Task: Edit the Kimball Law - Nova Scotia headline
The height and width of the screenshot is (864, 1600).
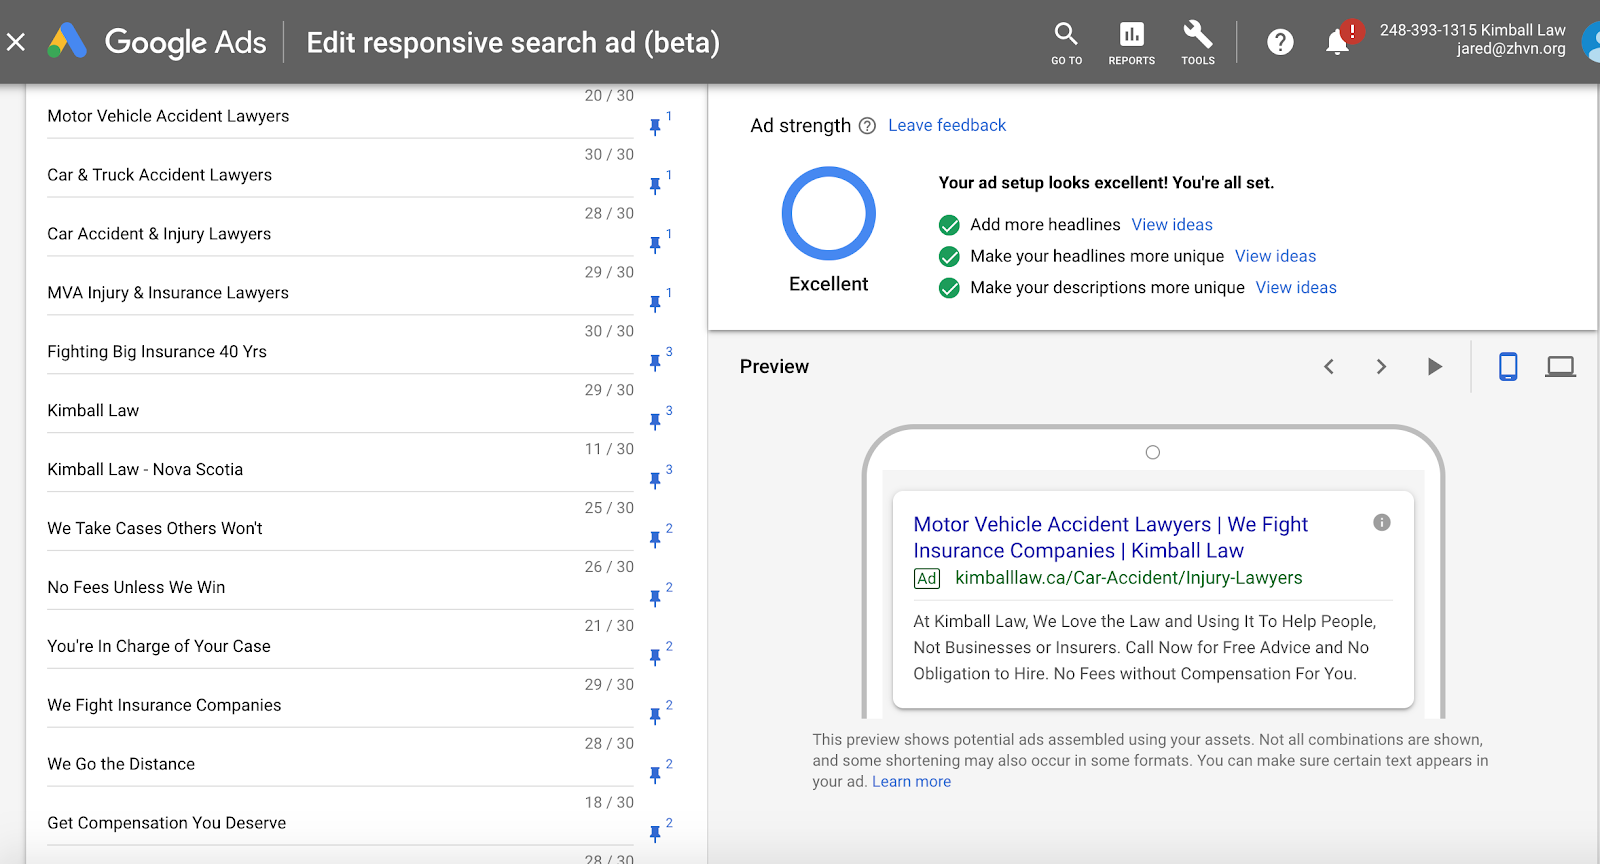Action: (340, 470)
